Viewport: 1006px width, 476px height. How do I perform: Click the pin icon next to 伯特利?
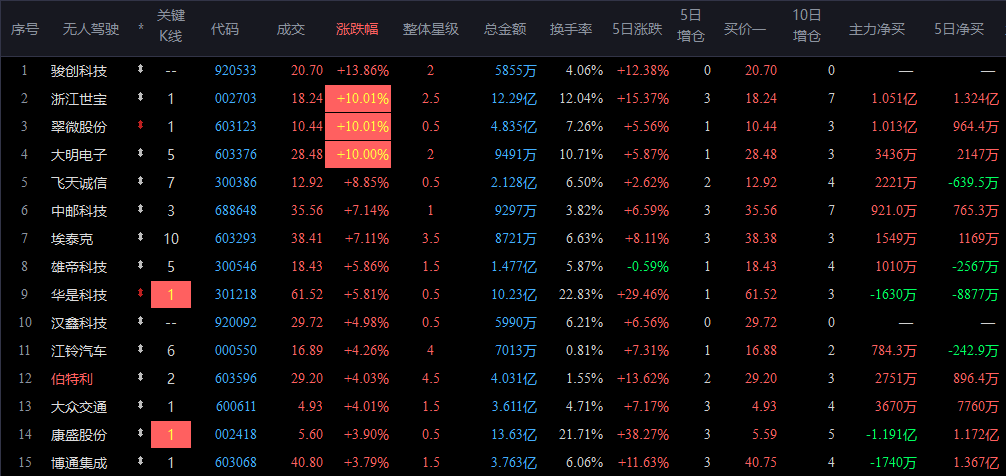pos(141,378)
